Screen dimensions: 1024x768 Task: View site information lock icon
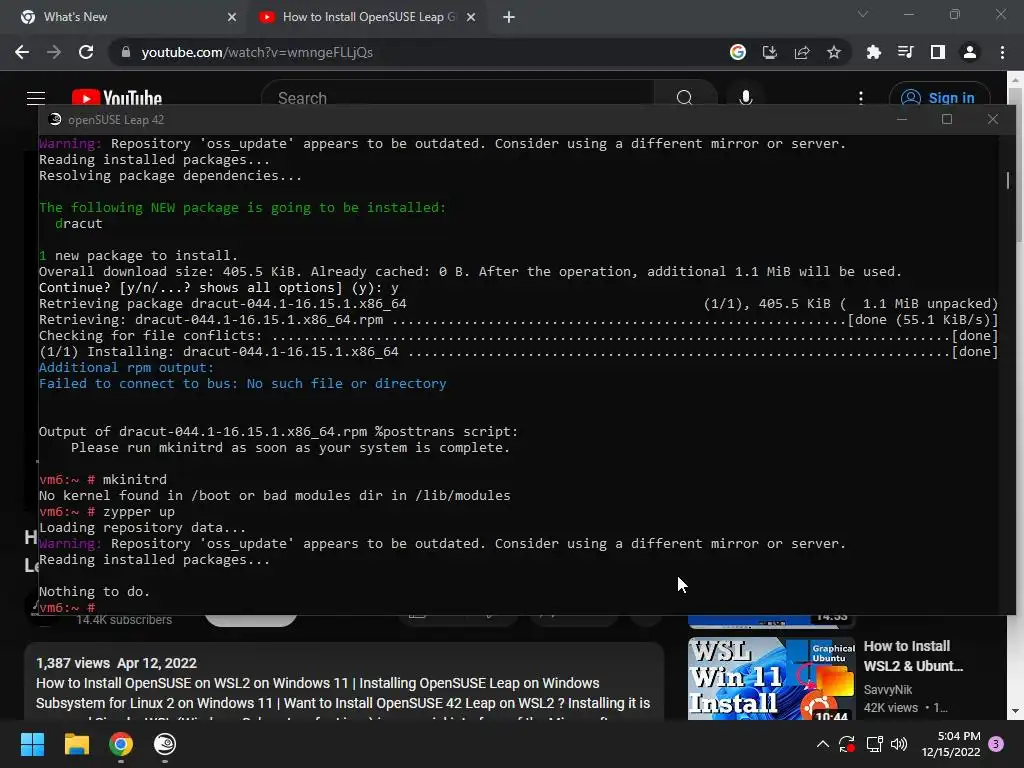pyautogui.click(x=126, y=52)
